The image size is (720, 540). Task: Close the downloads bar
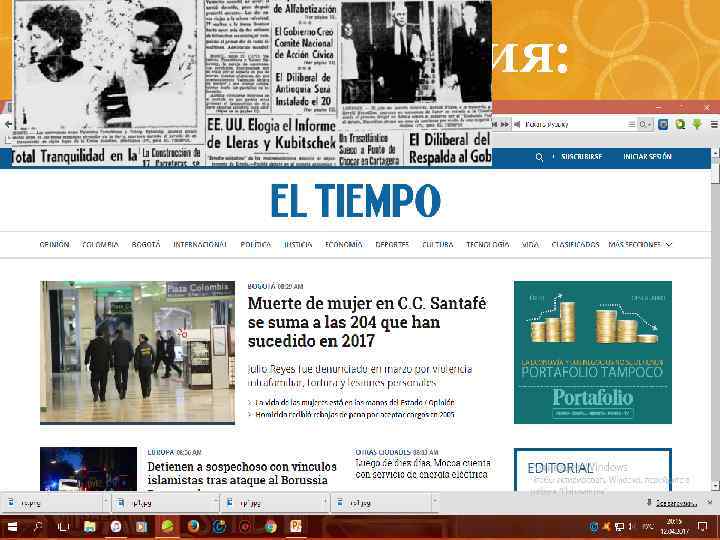(x=709, y=503)
